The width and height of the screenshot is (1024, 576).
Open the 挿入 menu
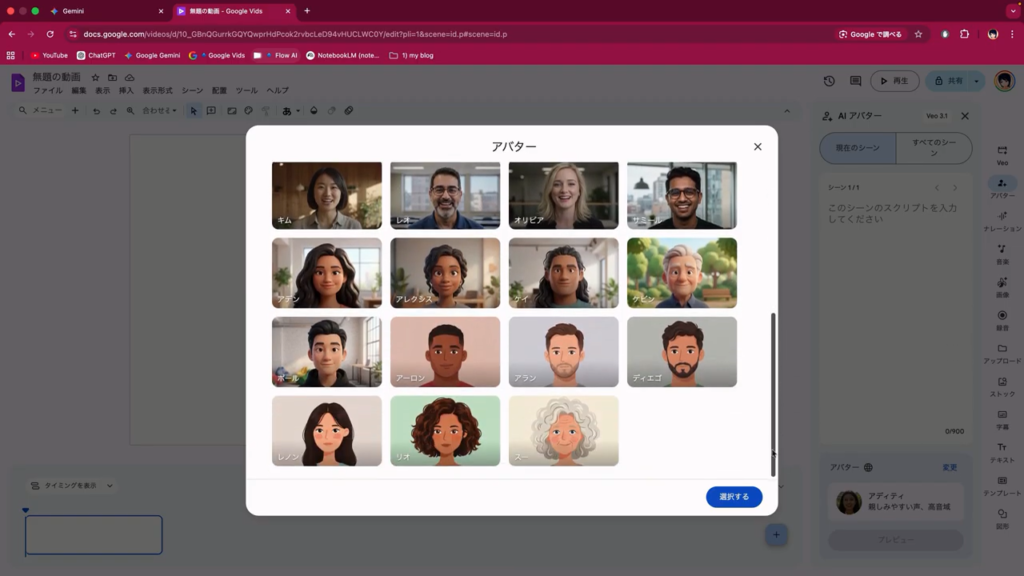pos(126,91)
